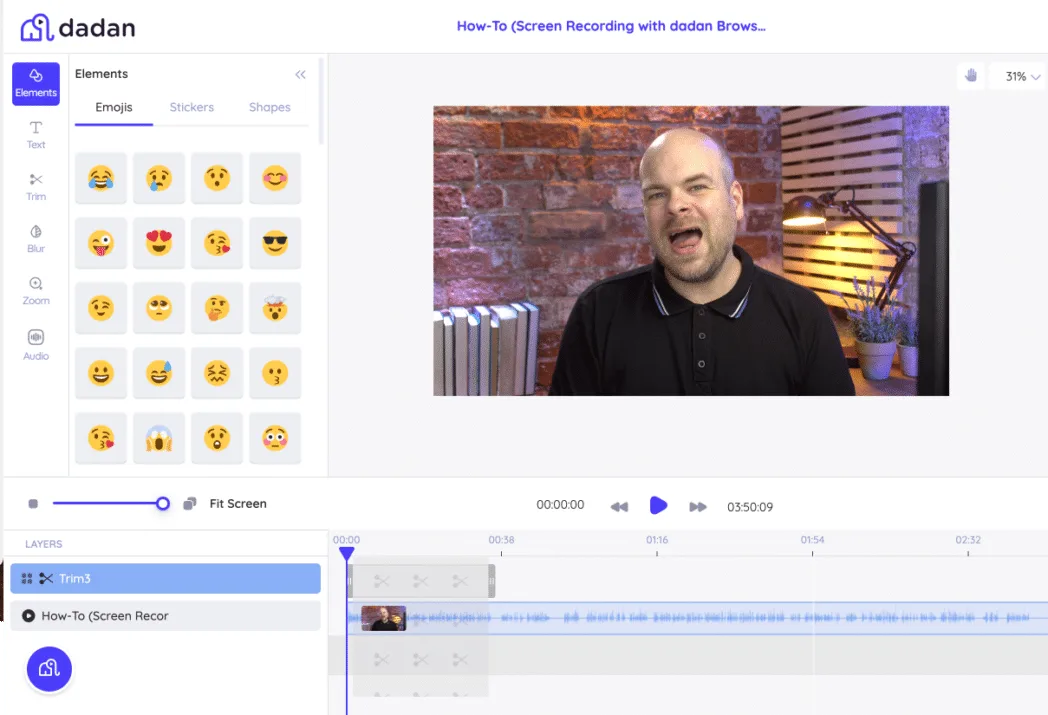Select the heart-eyes emoji
This screenshot has height=715, width=1048.
[x=158, y=242]
